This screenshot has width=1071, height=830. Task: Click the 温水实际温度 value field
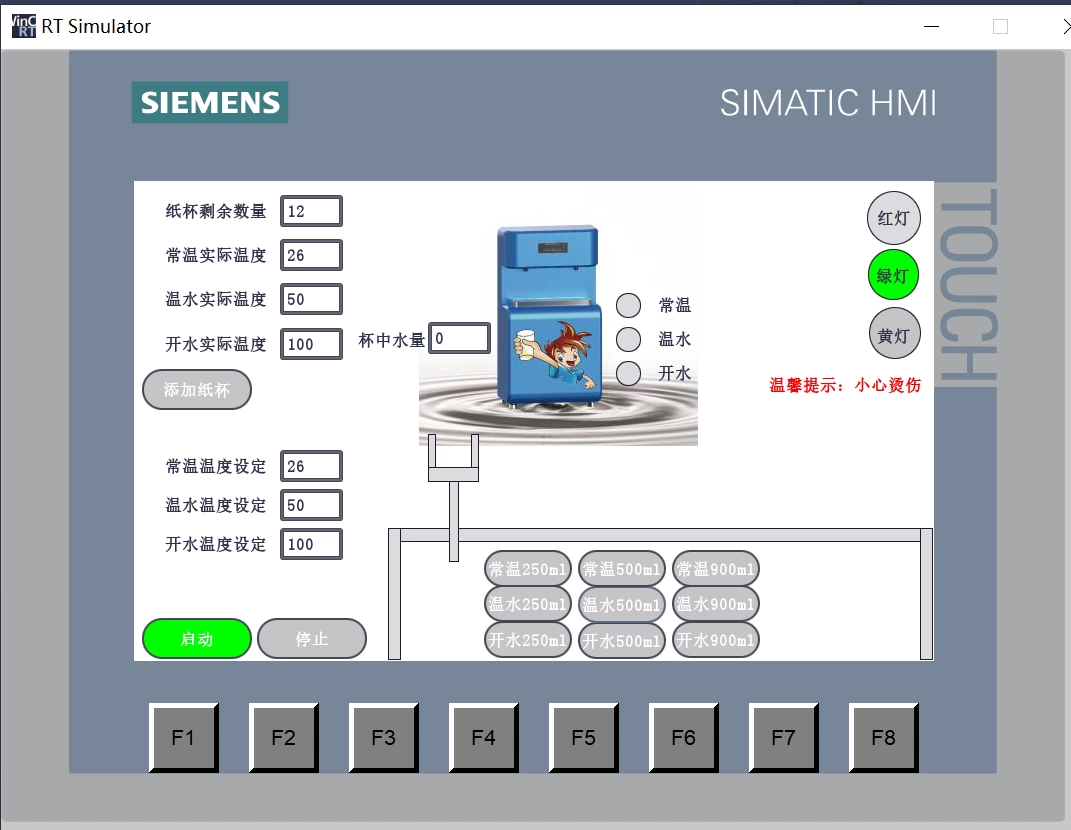(311, 299)
